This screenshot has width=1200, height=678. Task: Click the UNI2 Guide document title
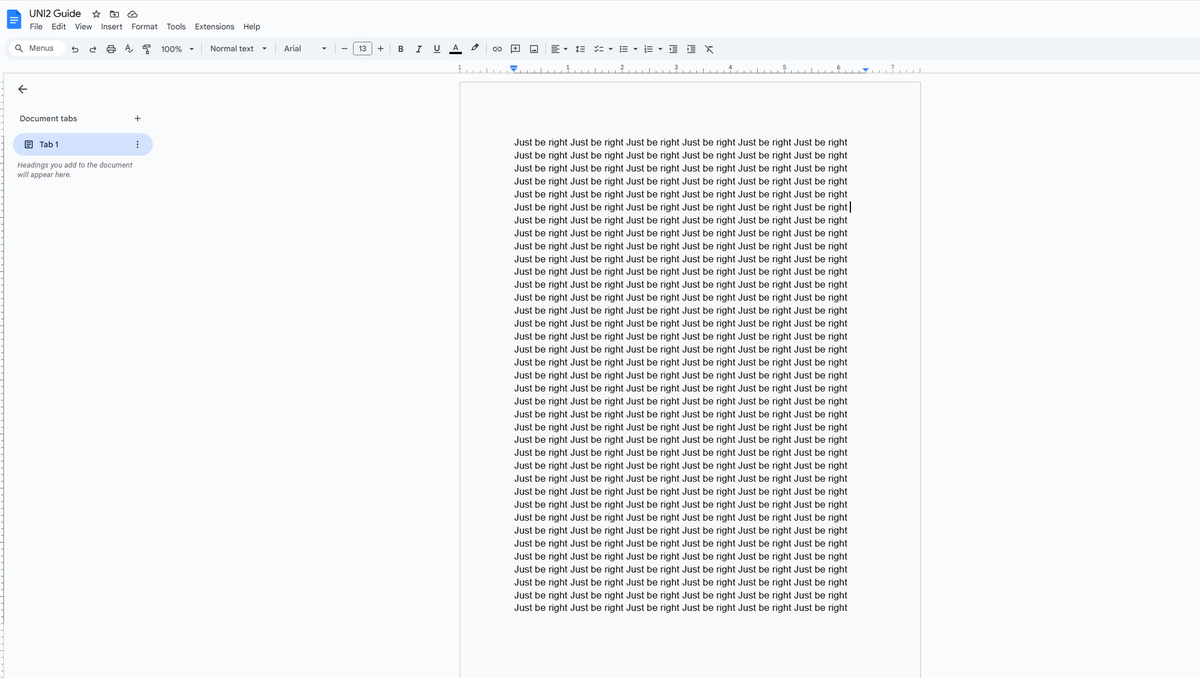tap(55, 13)
